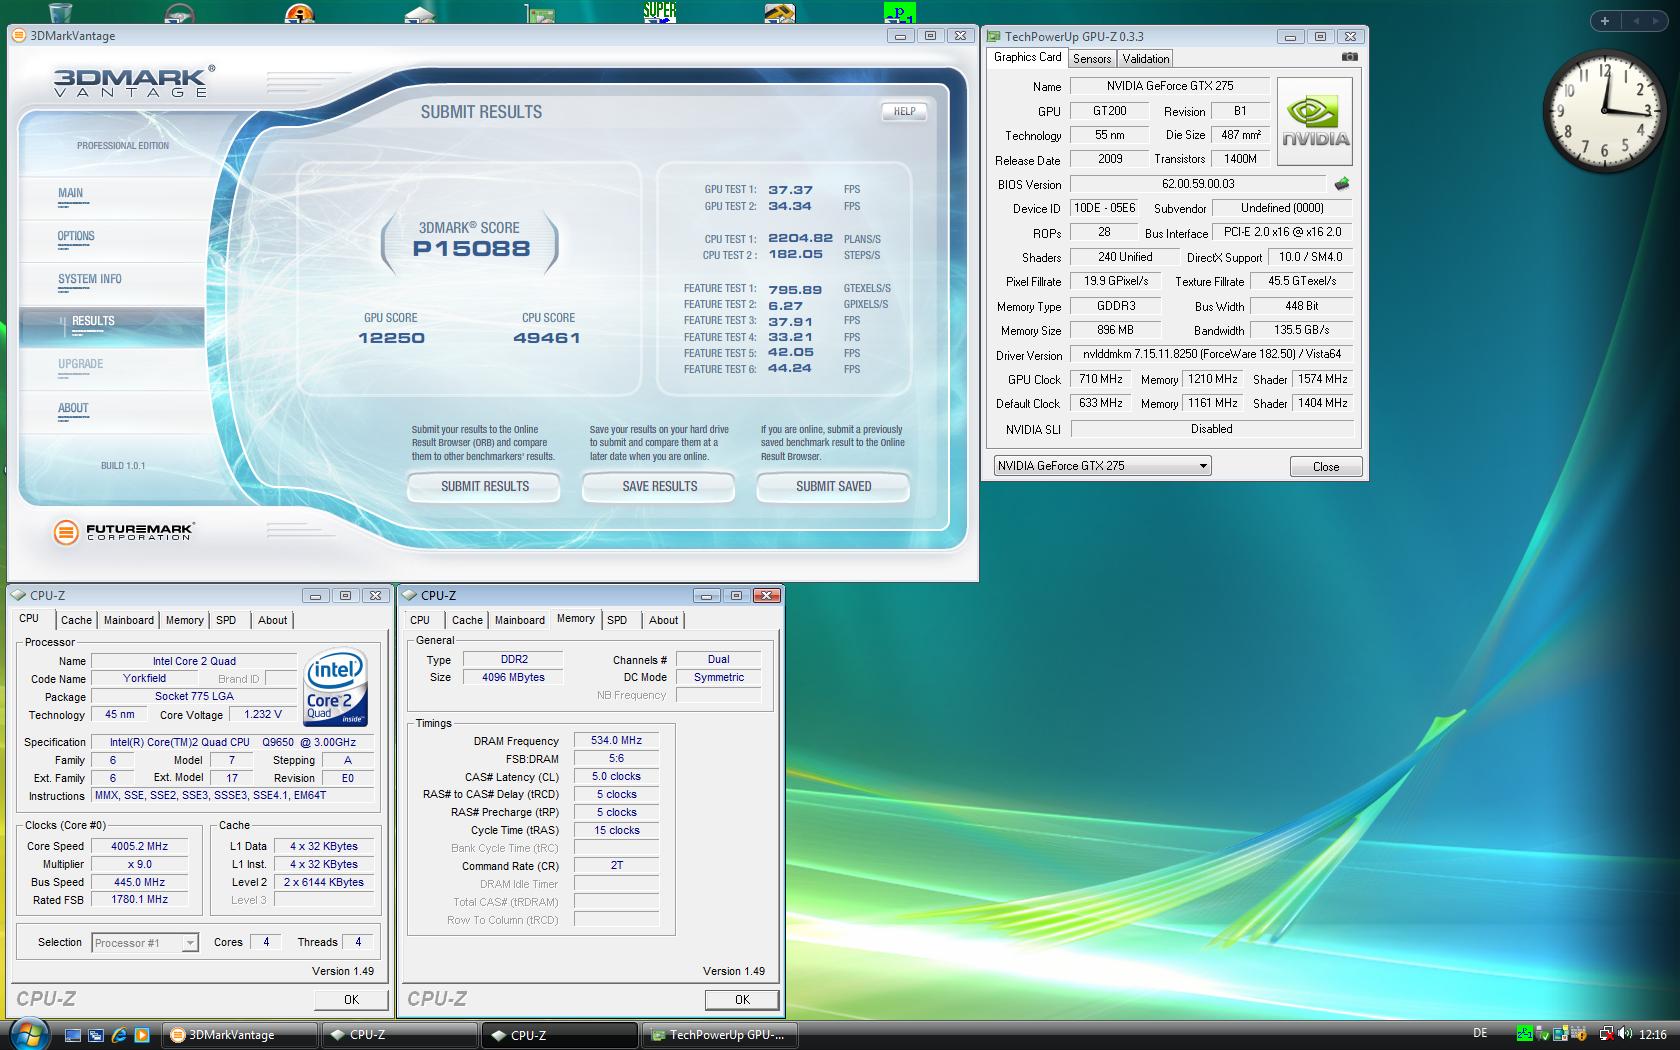Click OK in the left CPU-Z window
The width and height of the screenshot is (1680, 1050).
coord(351,999)
